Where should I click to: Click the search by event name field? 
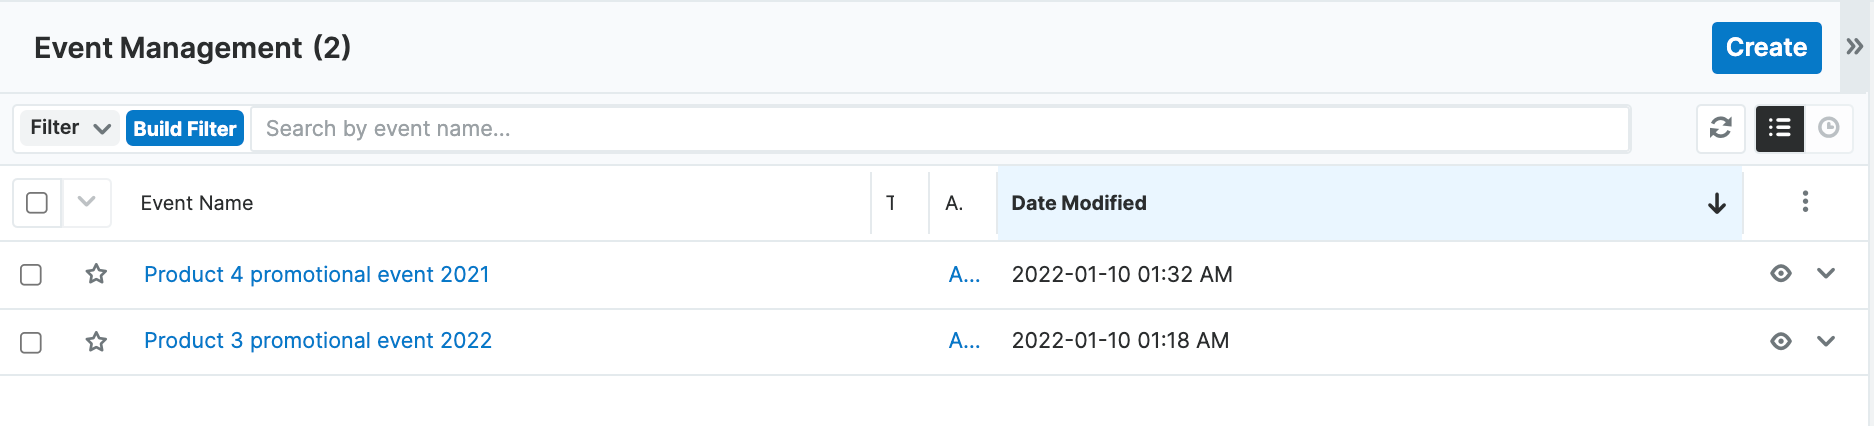pos(940,129)
